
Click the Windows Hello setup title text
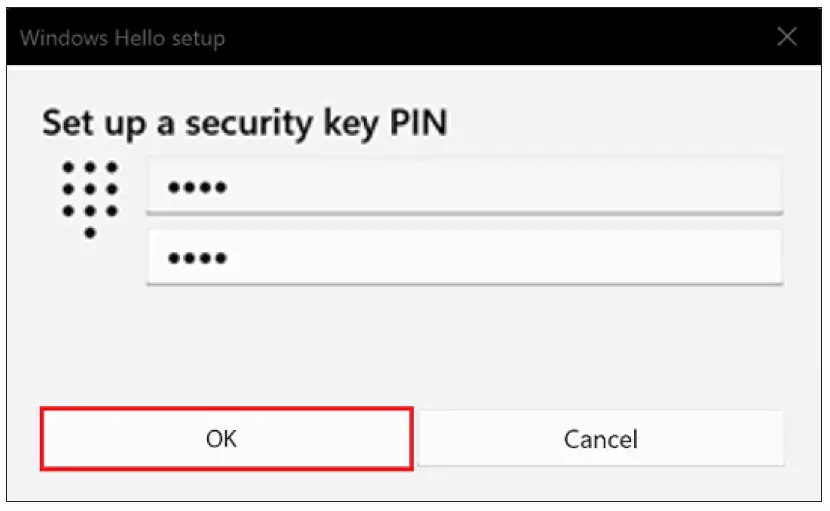[x=122, y=38]
